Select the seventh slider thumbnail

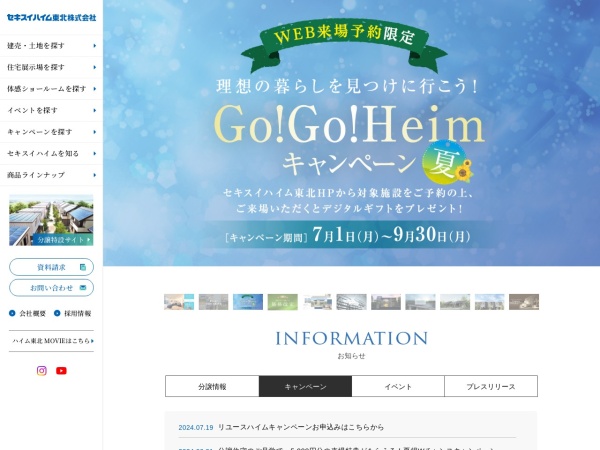point(386,302)
